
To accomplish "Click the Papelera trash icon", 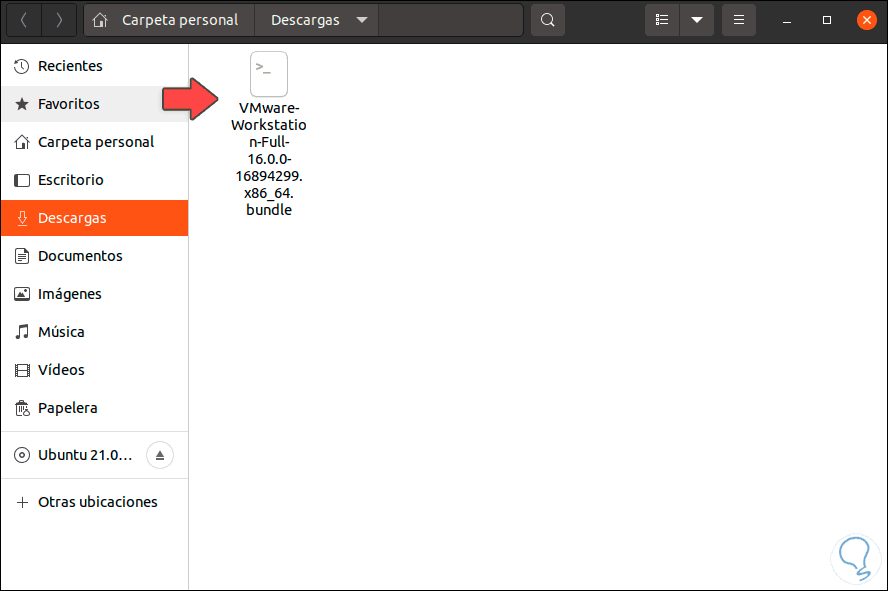I will point(22,408).
